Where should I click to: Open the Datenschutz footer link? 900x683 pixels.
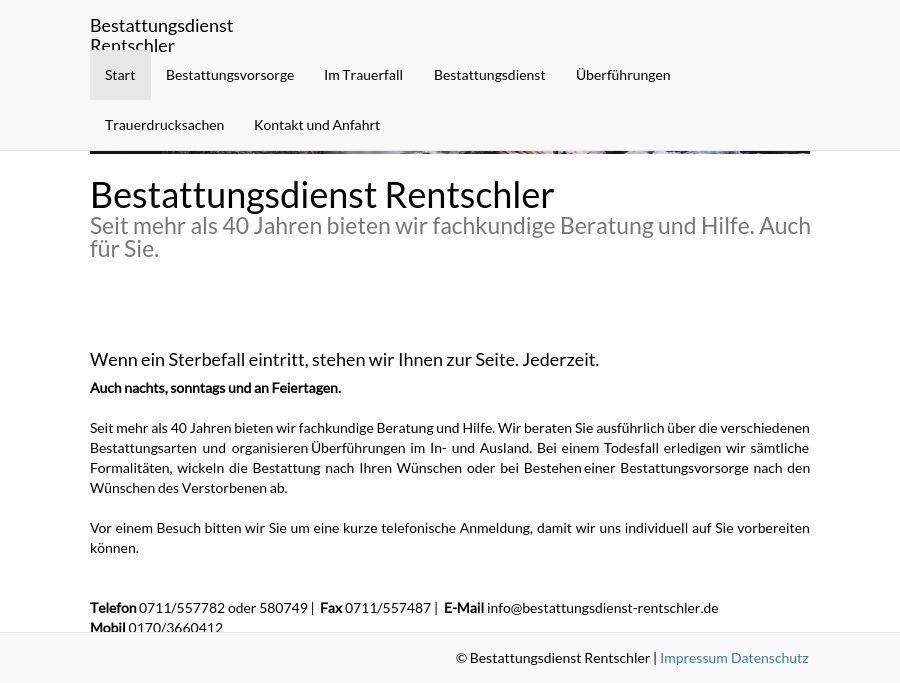(x=770, y=658)
